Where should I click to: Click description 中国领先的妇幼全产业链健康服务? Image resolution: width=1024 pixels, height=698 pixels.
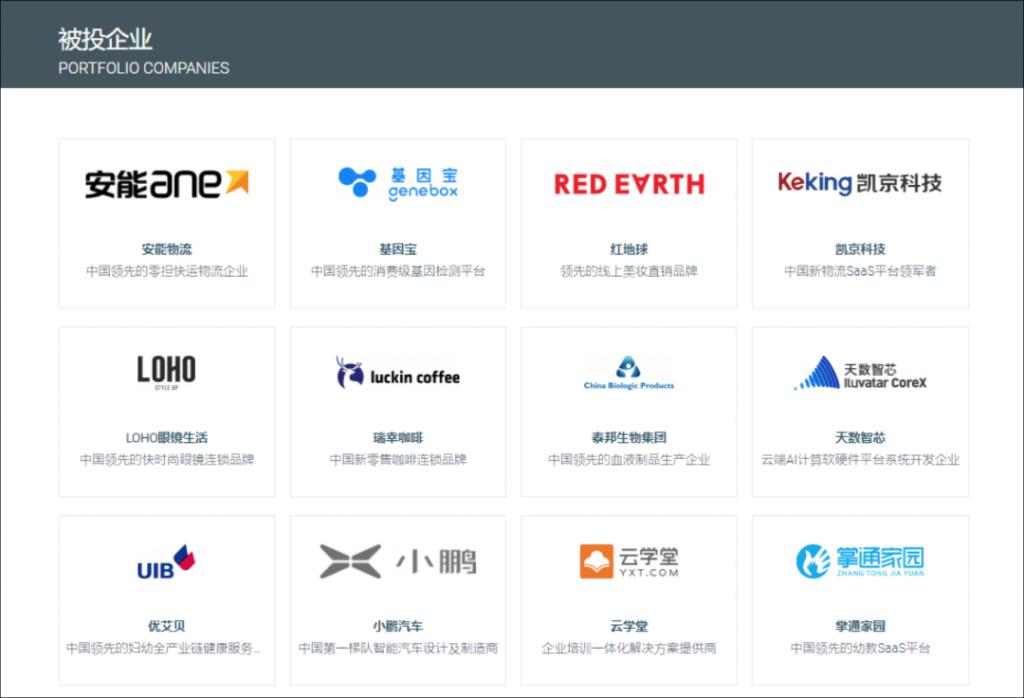click(163, 648)
